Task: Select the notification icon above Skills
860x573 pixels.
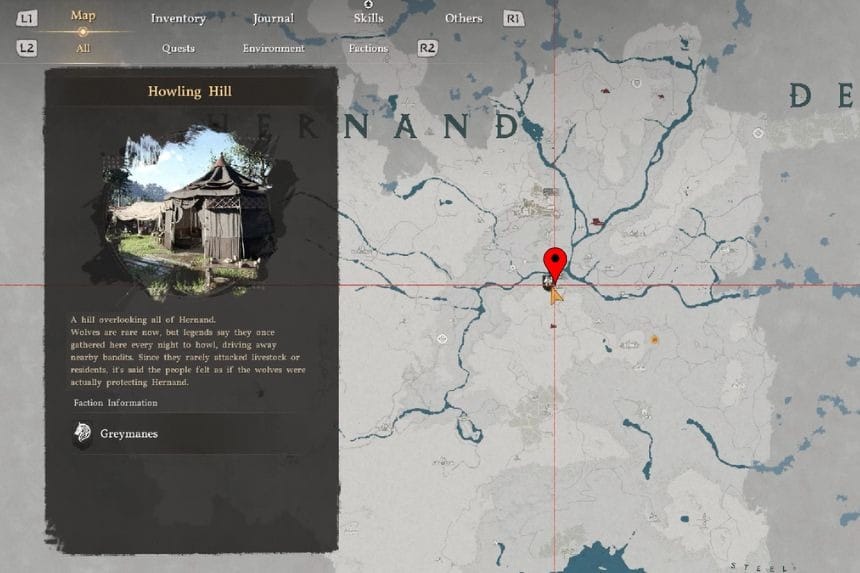Action: (x=368, y=5)
